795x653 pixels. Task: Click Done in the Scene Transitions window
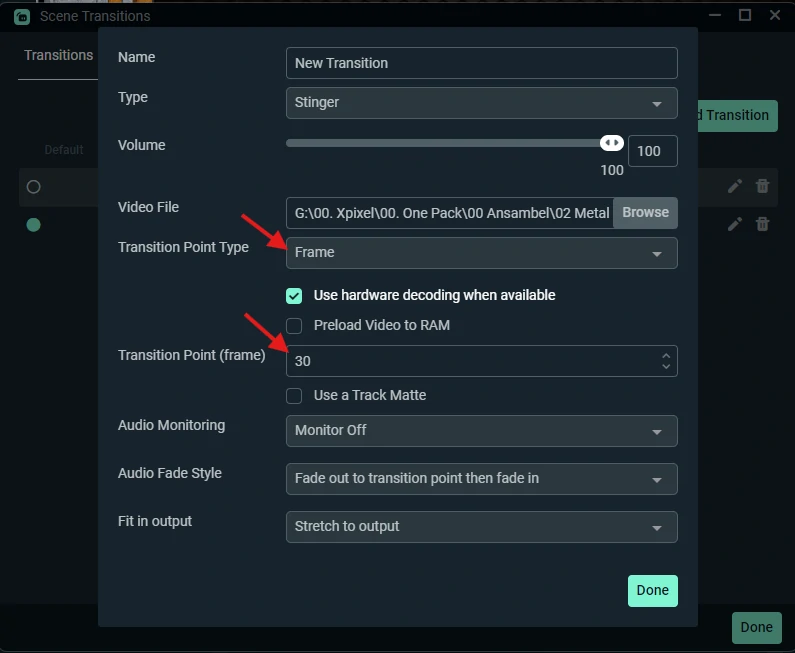pos(756,628)
